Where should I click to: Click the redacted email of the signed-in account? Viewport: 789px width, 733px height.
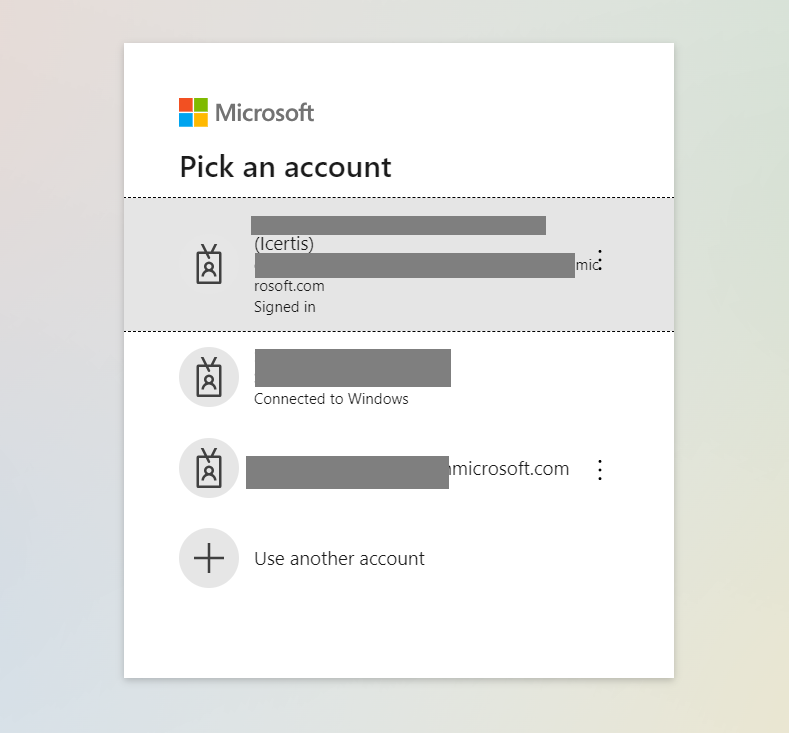(414, 265)
